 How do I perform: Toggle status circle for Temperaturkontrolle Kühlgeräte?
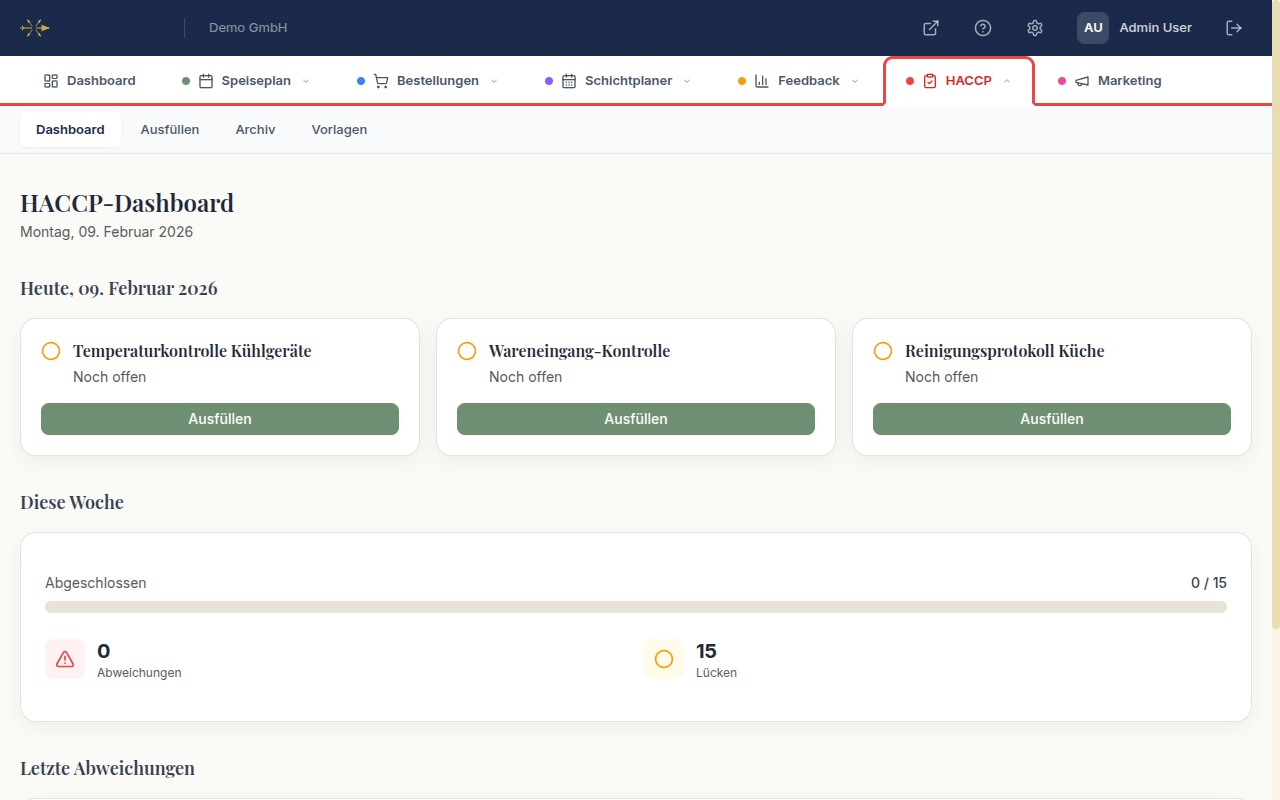[51, 351]
